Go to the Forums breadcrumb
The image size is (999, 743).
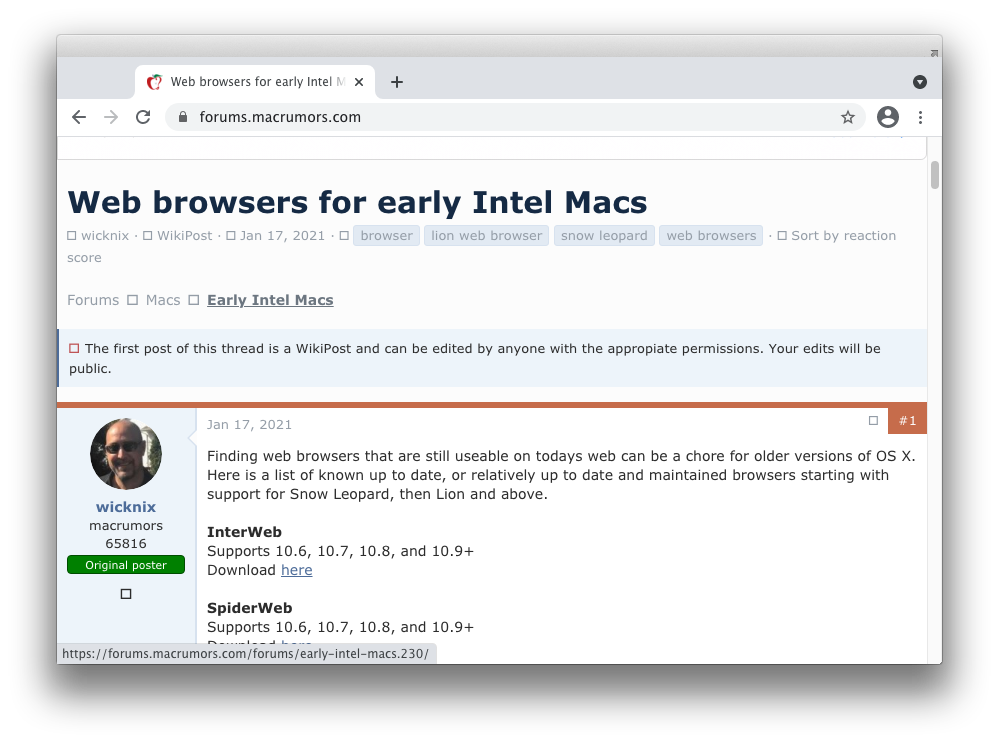pos(93,300)
